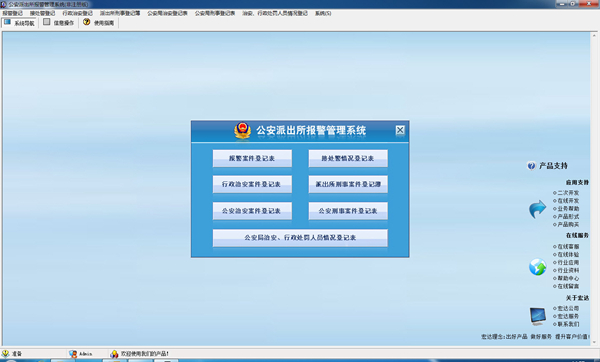Open the 行政治安登记 menu
600x362 pixels.
click(78, 13)
